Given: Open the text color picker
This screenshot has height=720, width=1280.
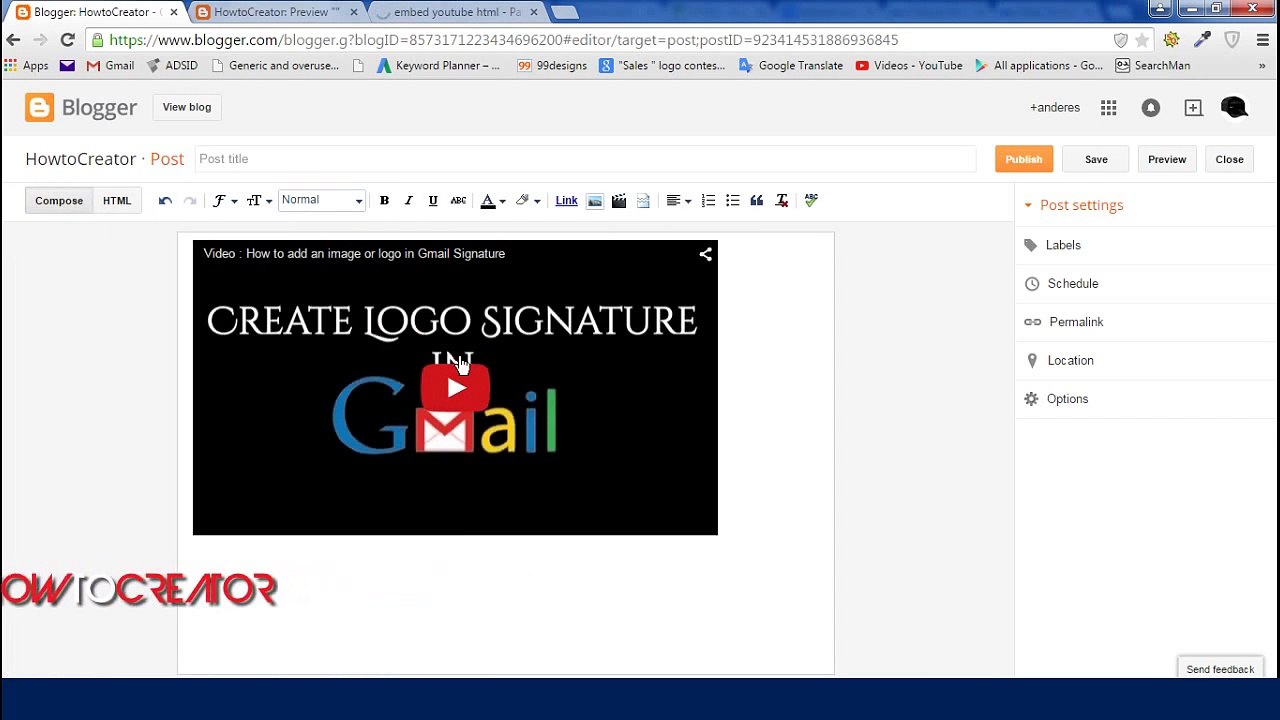Looking at the screenshot, I should [493, 201].
